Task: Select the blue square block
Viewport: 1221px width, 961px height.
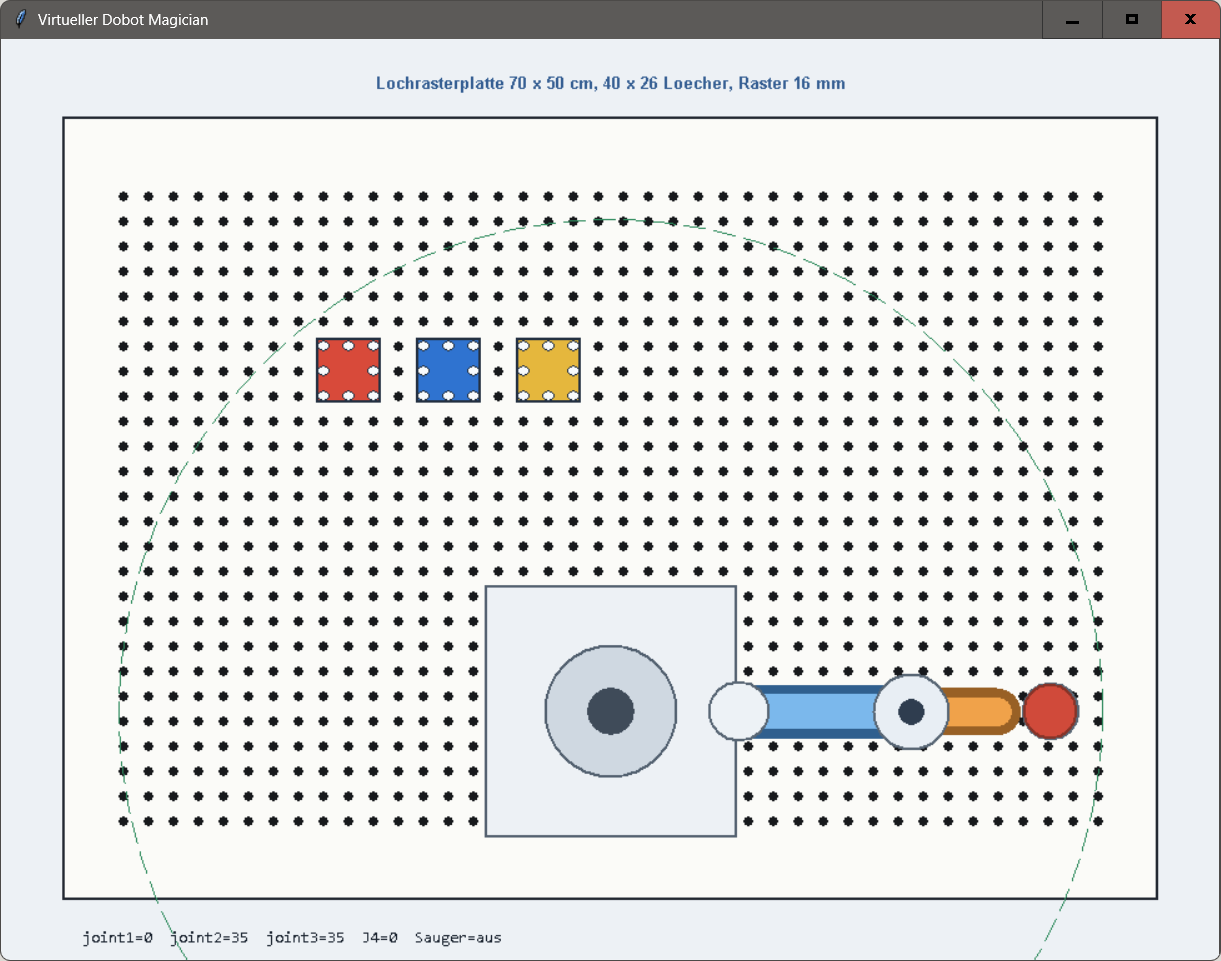Action: click(x=448, y=370)
